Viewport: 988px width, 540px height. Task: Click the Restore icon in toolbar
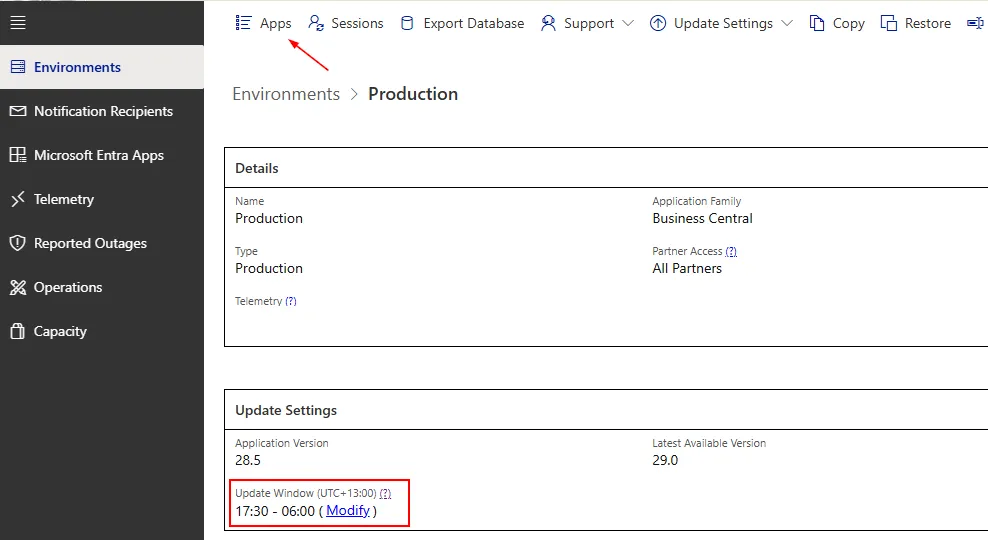click(x=888, y=23)
